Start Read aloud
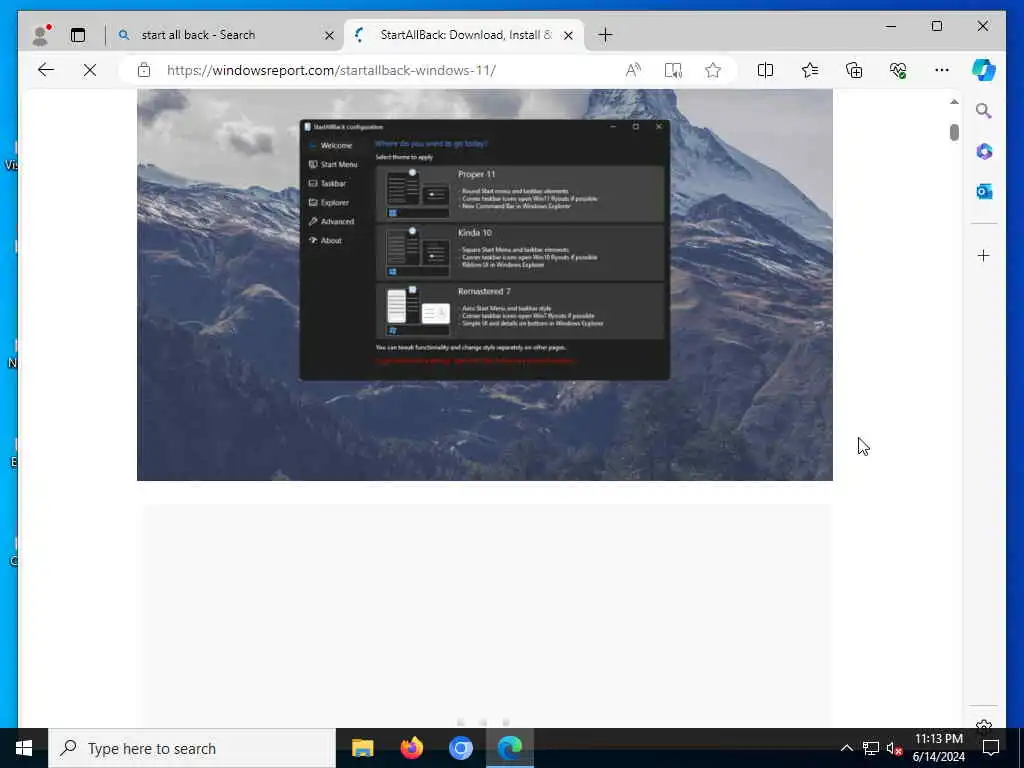Viewport: 1024px width, 768px height. (633, 70)
